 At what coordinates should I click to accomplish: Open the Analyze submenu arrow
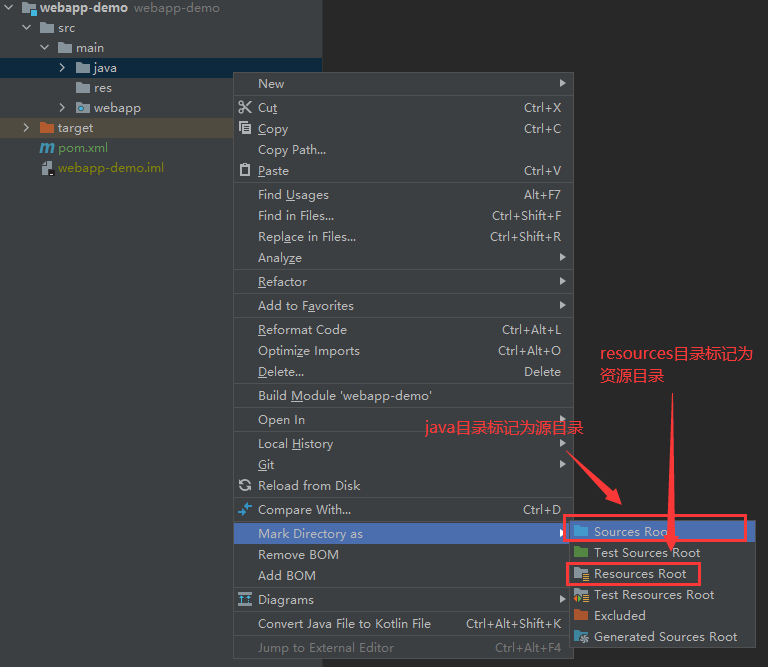pyautogui.click(x=563, y=257)
